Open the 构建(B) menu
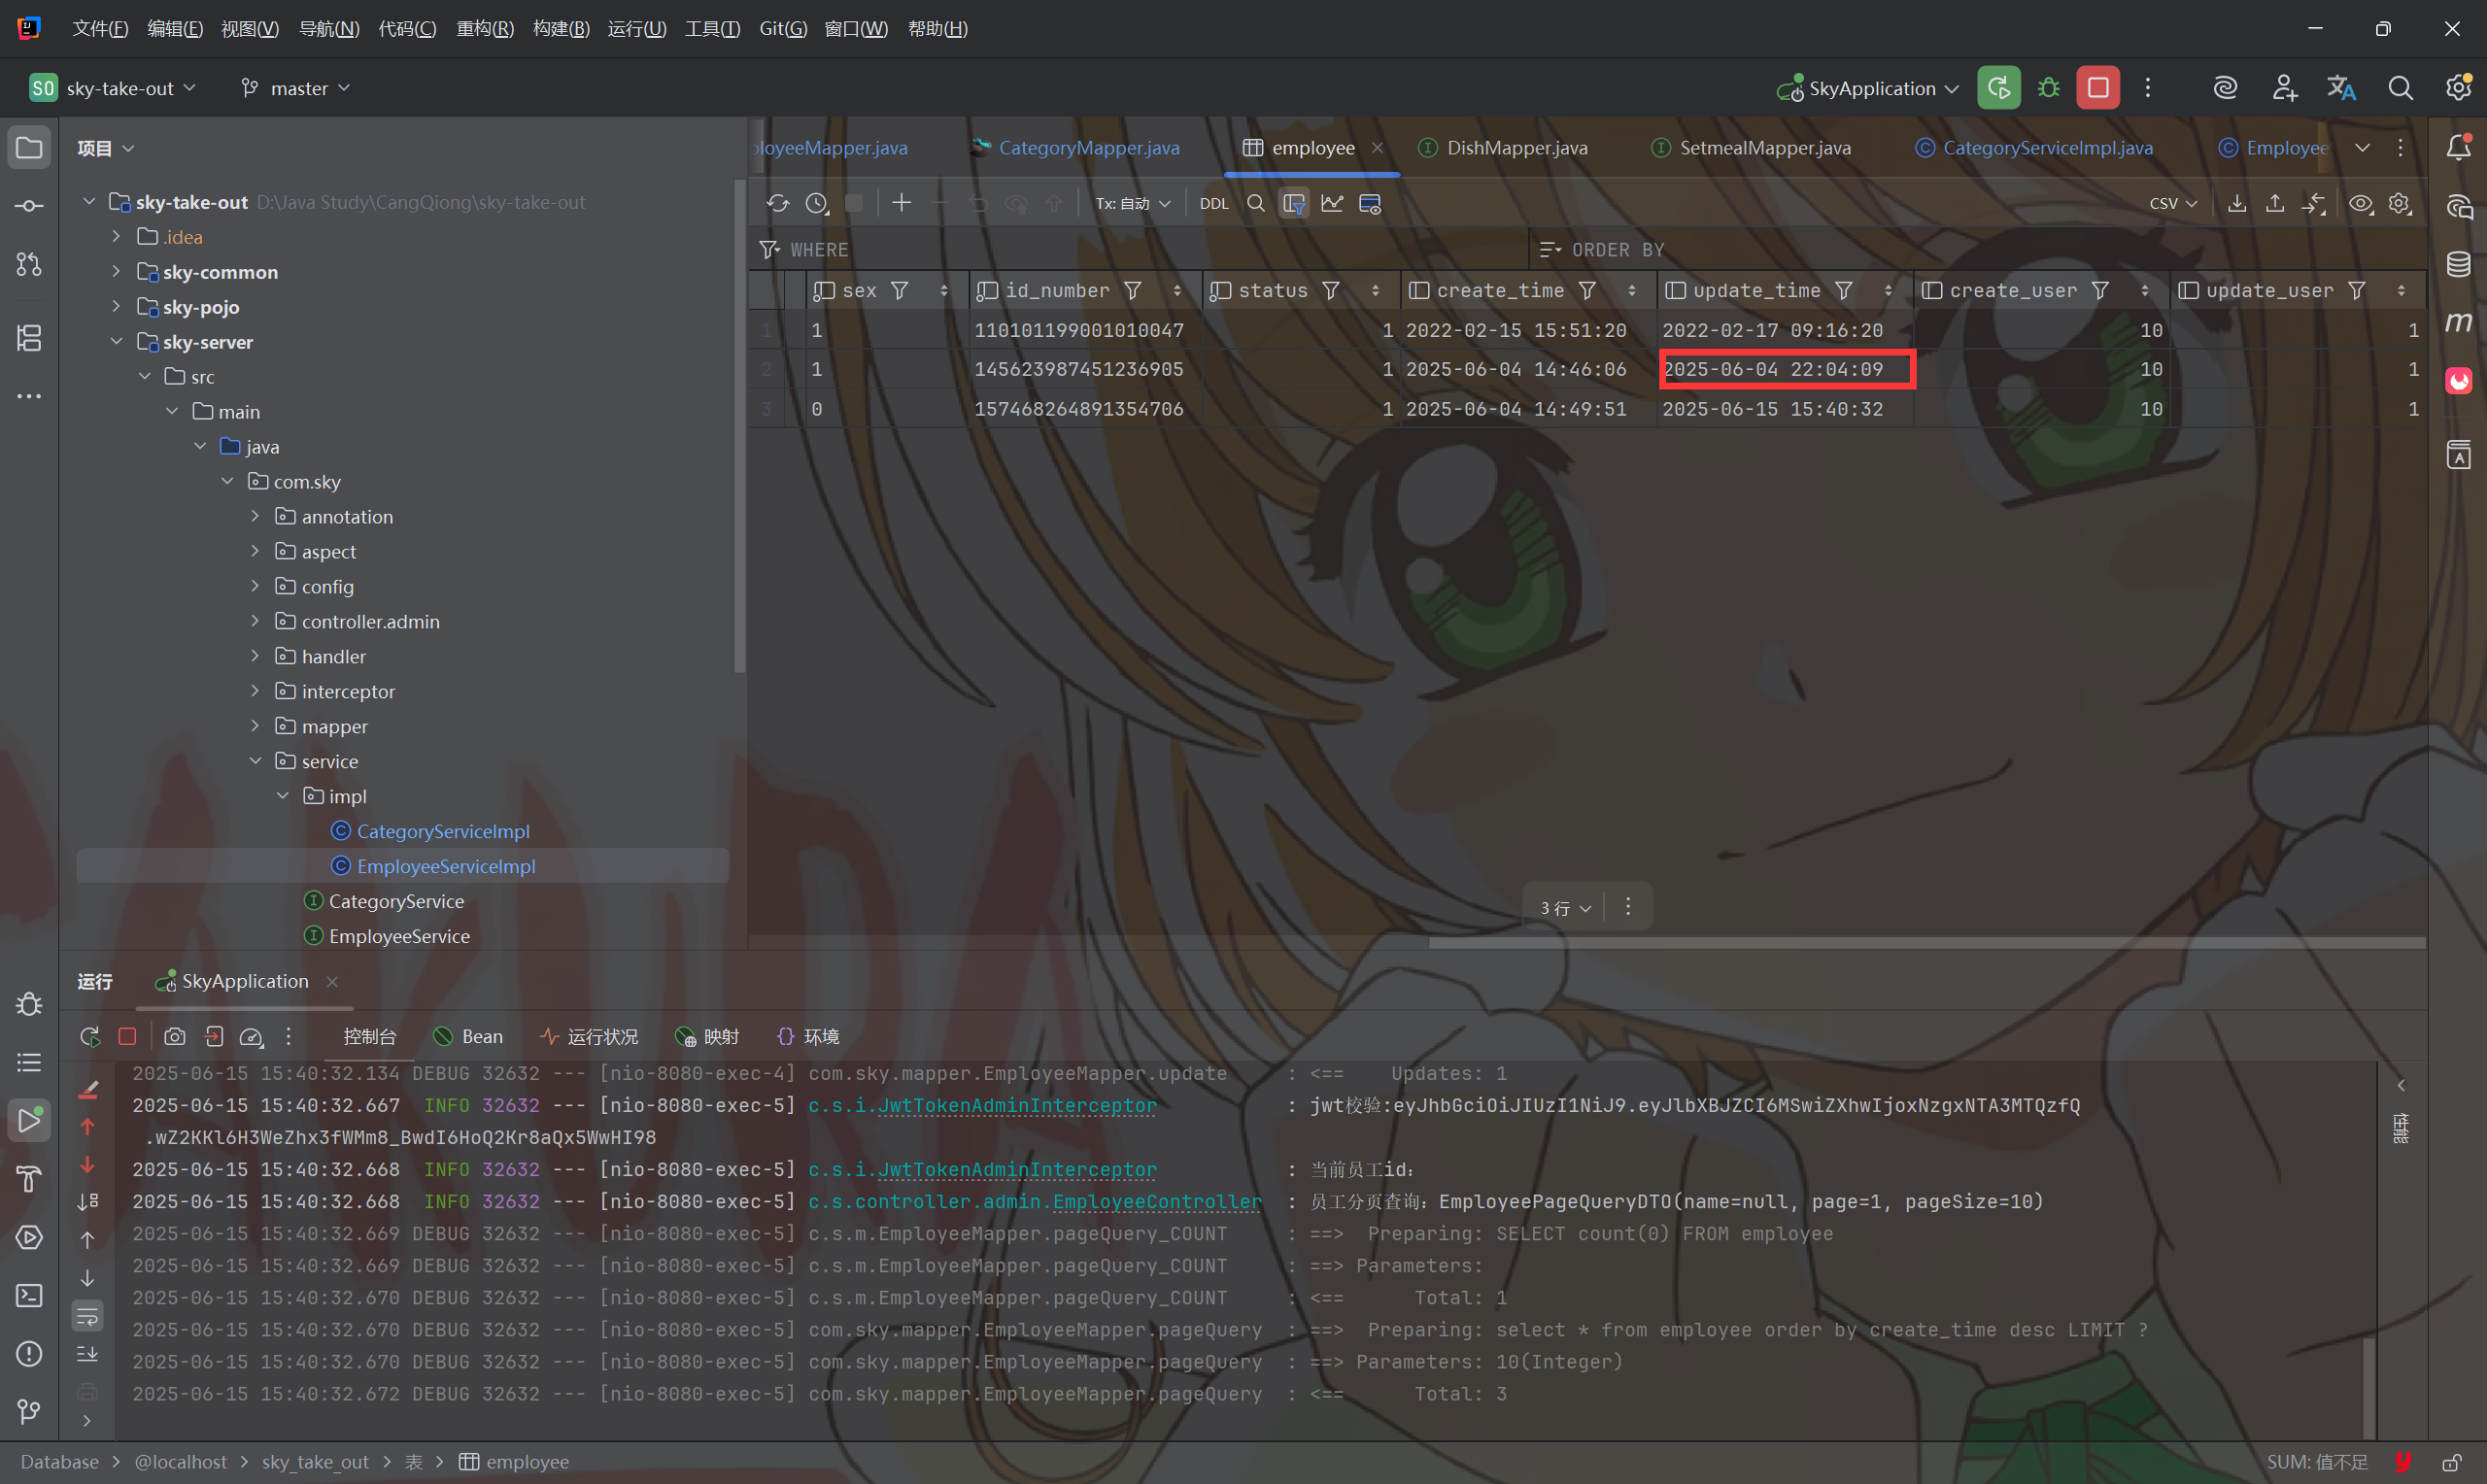2487x1484 pixels. [x=560, y=28]
